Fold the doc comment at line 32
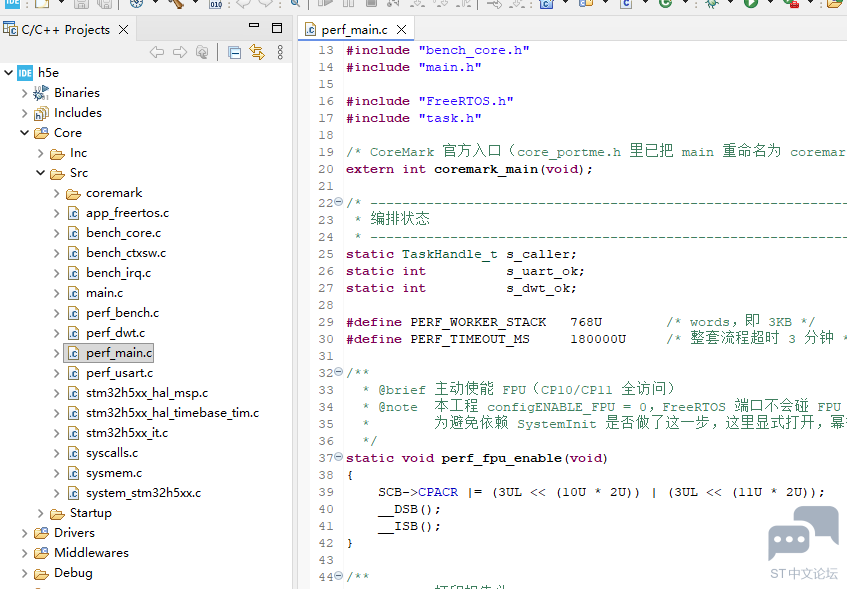This screenshot has width=847, height=589. 339,371
